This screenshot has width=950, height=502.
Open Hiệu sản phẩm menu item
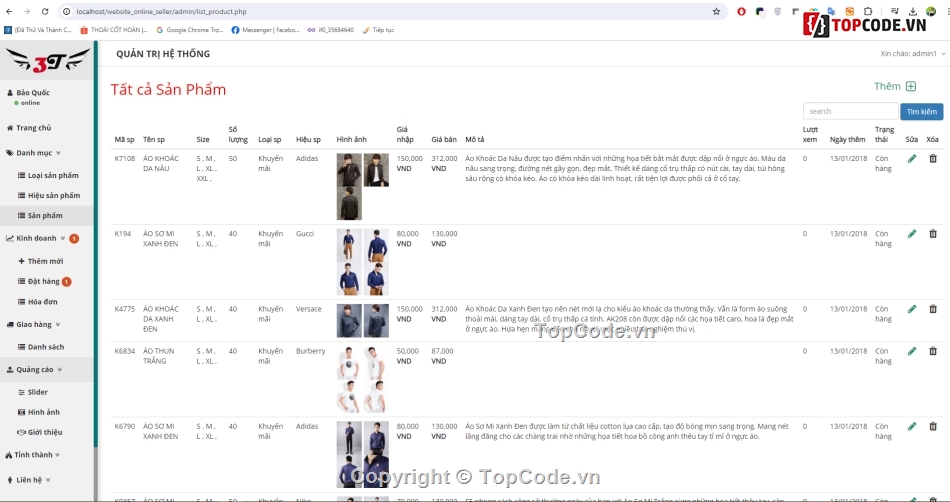[x=49, y=196]
